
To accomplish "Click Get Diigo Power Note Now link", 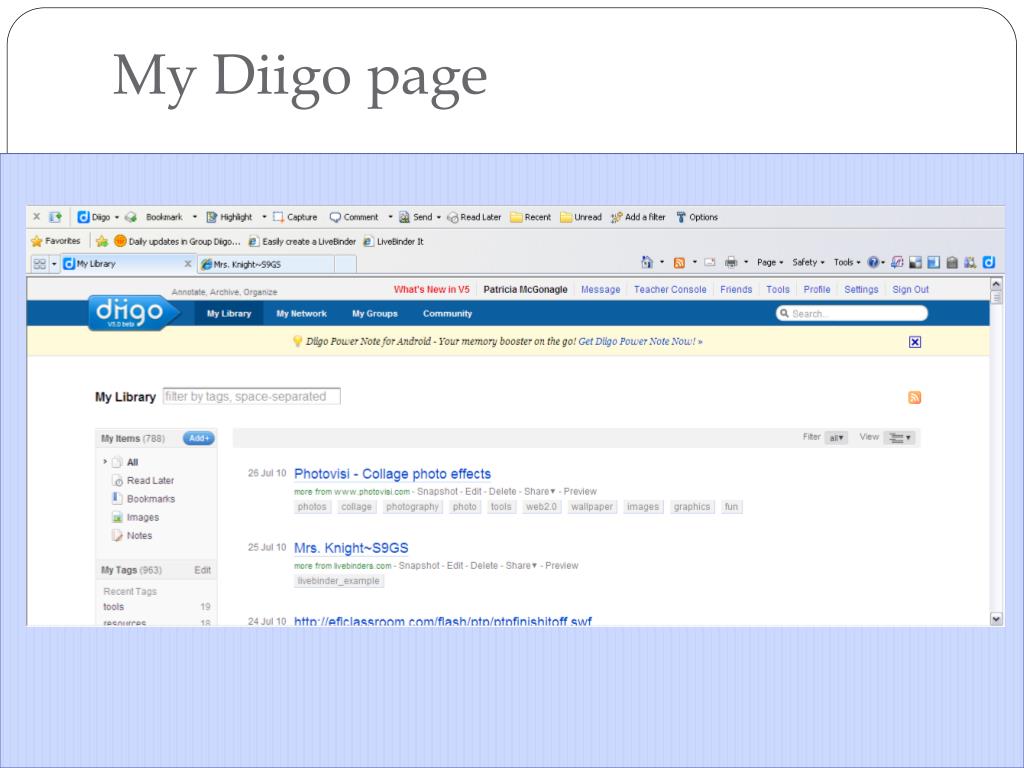I will tap(640, 341).
